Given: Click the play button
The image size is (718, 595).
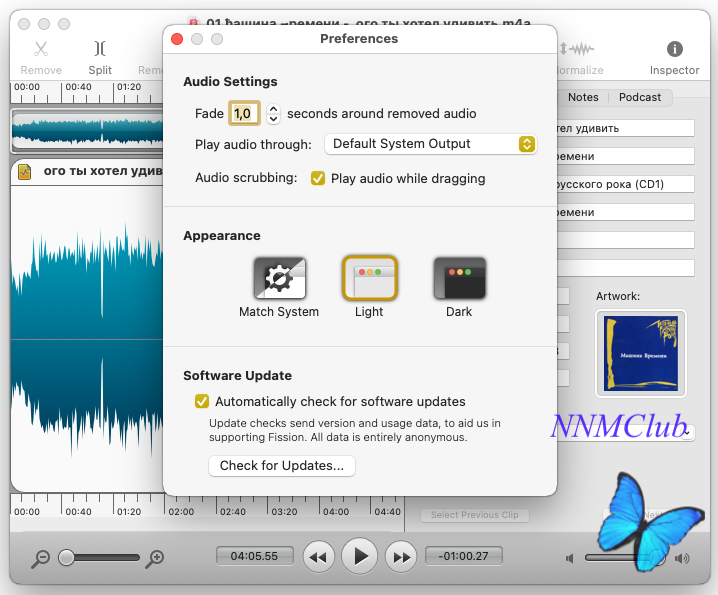Looking at the screenshot, I should (360, 557).
